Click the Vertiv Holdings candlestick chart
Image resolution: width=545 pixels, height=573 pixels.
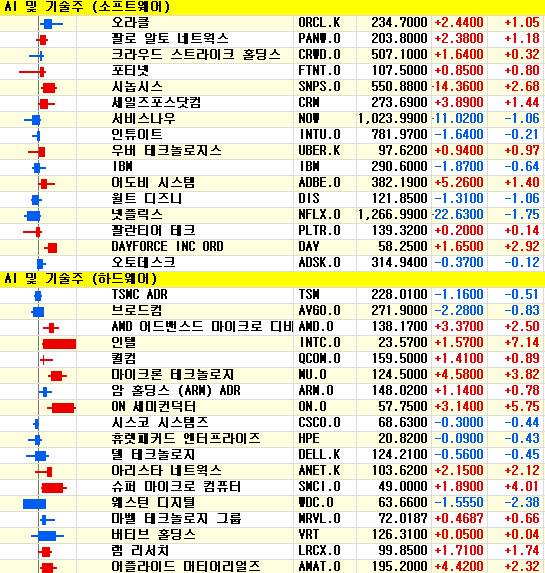(48, 536)
